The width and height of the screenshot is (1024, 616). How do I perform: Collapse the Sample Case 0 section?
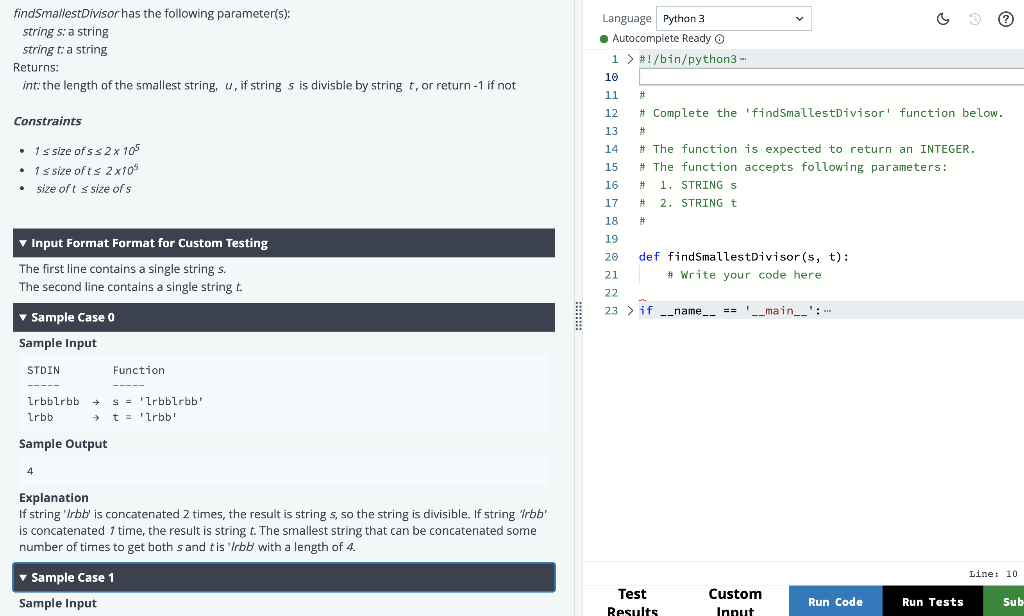pyautogui.click(x=23, y=316)
